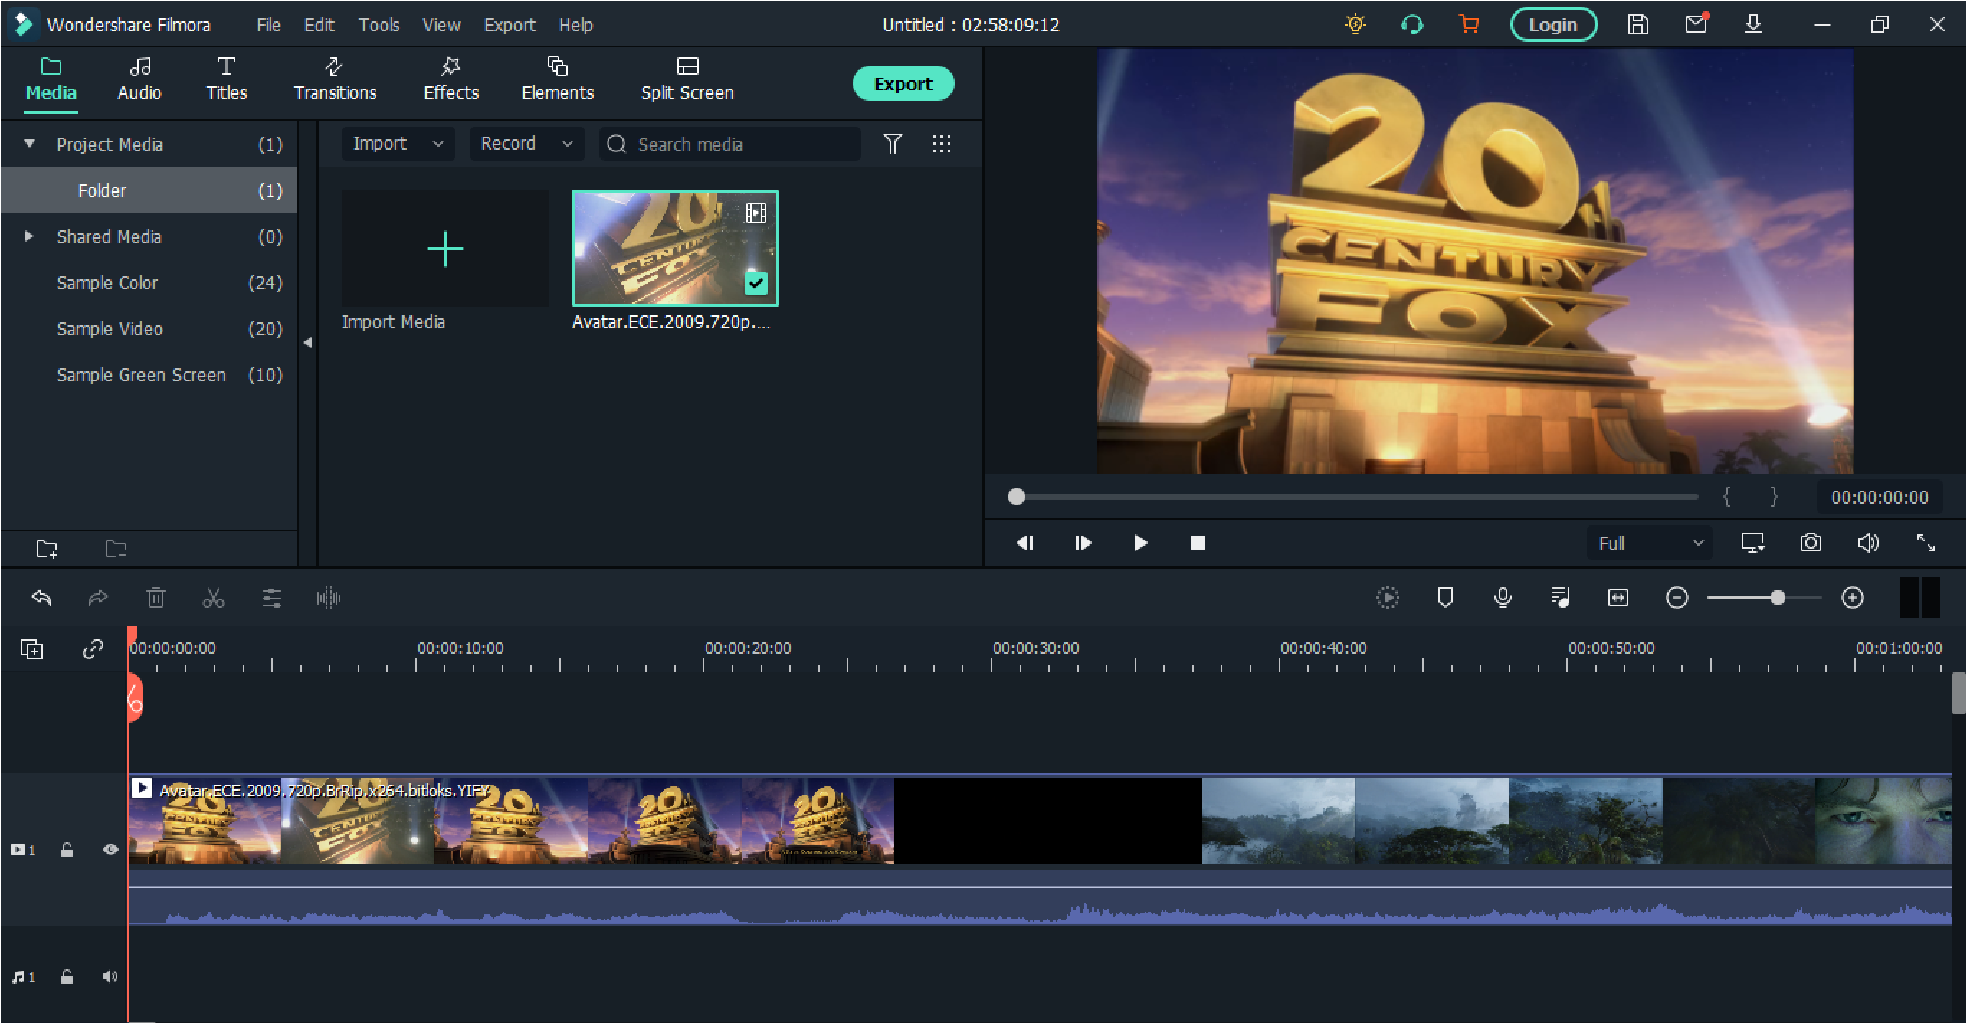Viewport: 1966px width, 1023px height.
Task: Record a voiceover with the microphone icon
Action: coord(1502,598)
